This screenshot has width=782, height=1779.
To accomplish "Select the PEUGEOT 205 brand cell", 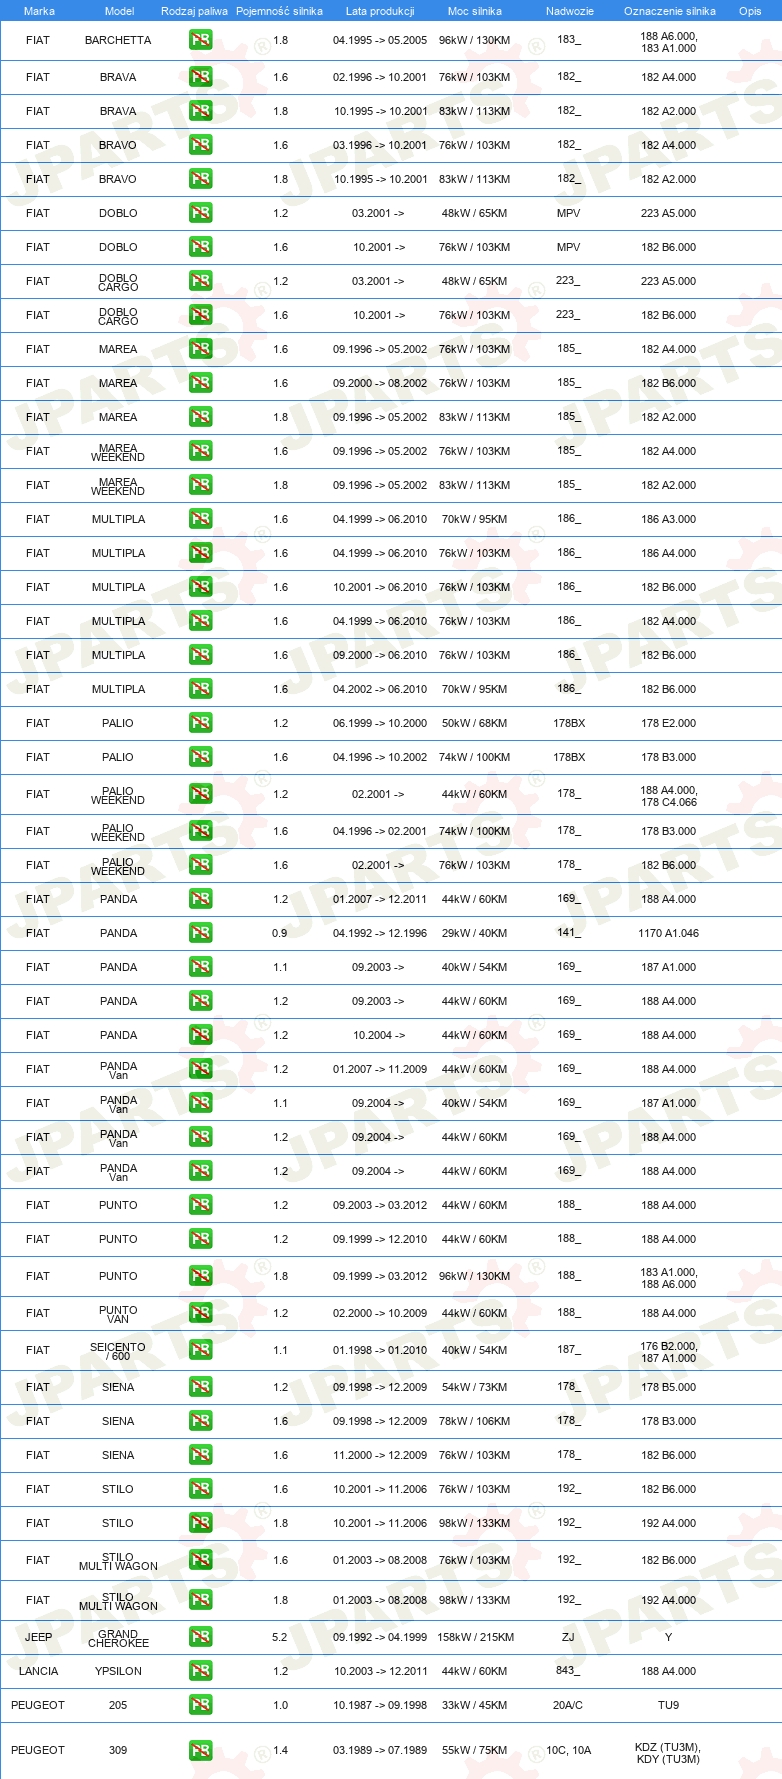I will tap(38, 1705).
